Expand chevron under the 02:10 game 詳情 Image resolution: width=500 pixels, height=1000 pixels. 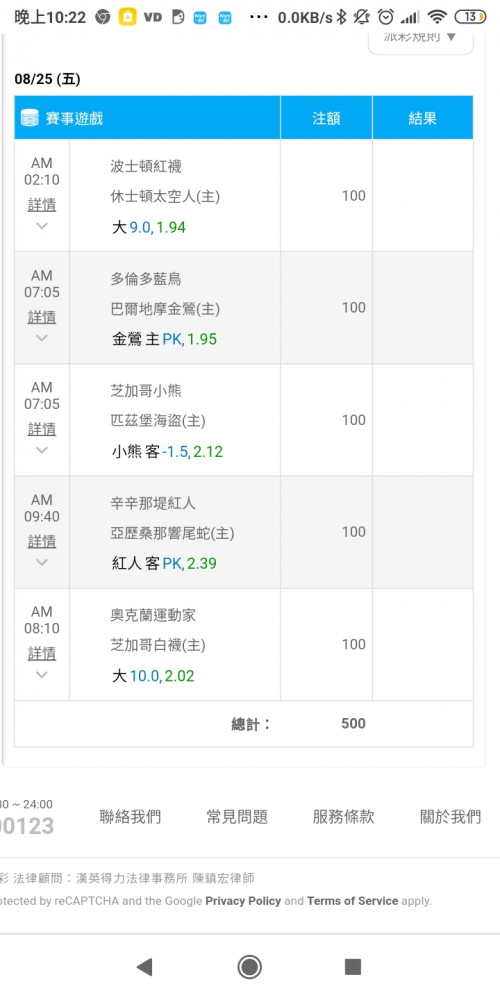42,225
